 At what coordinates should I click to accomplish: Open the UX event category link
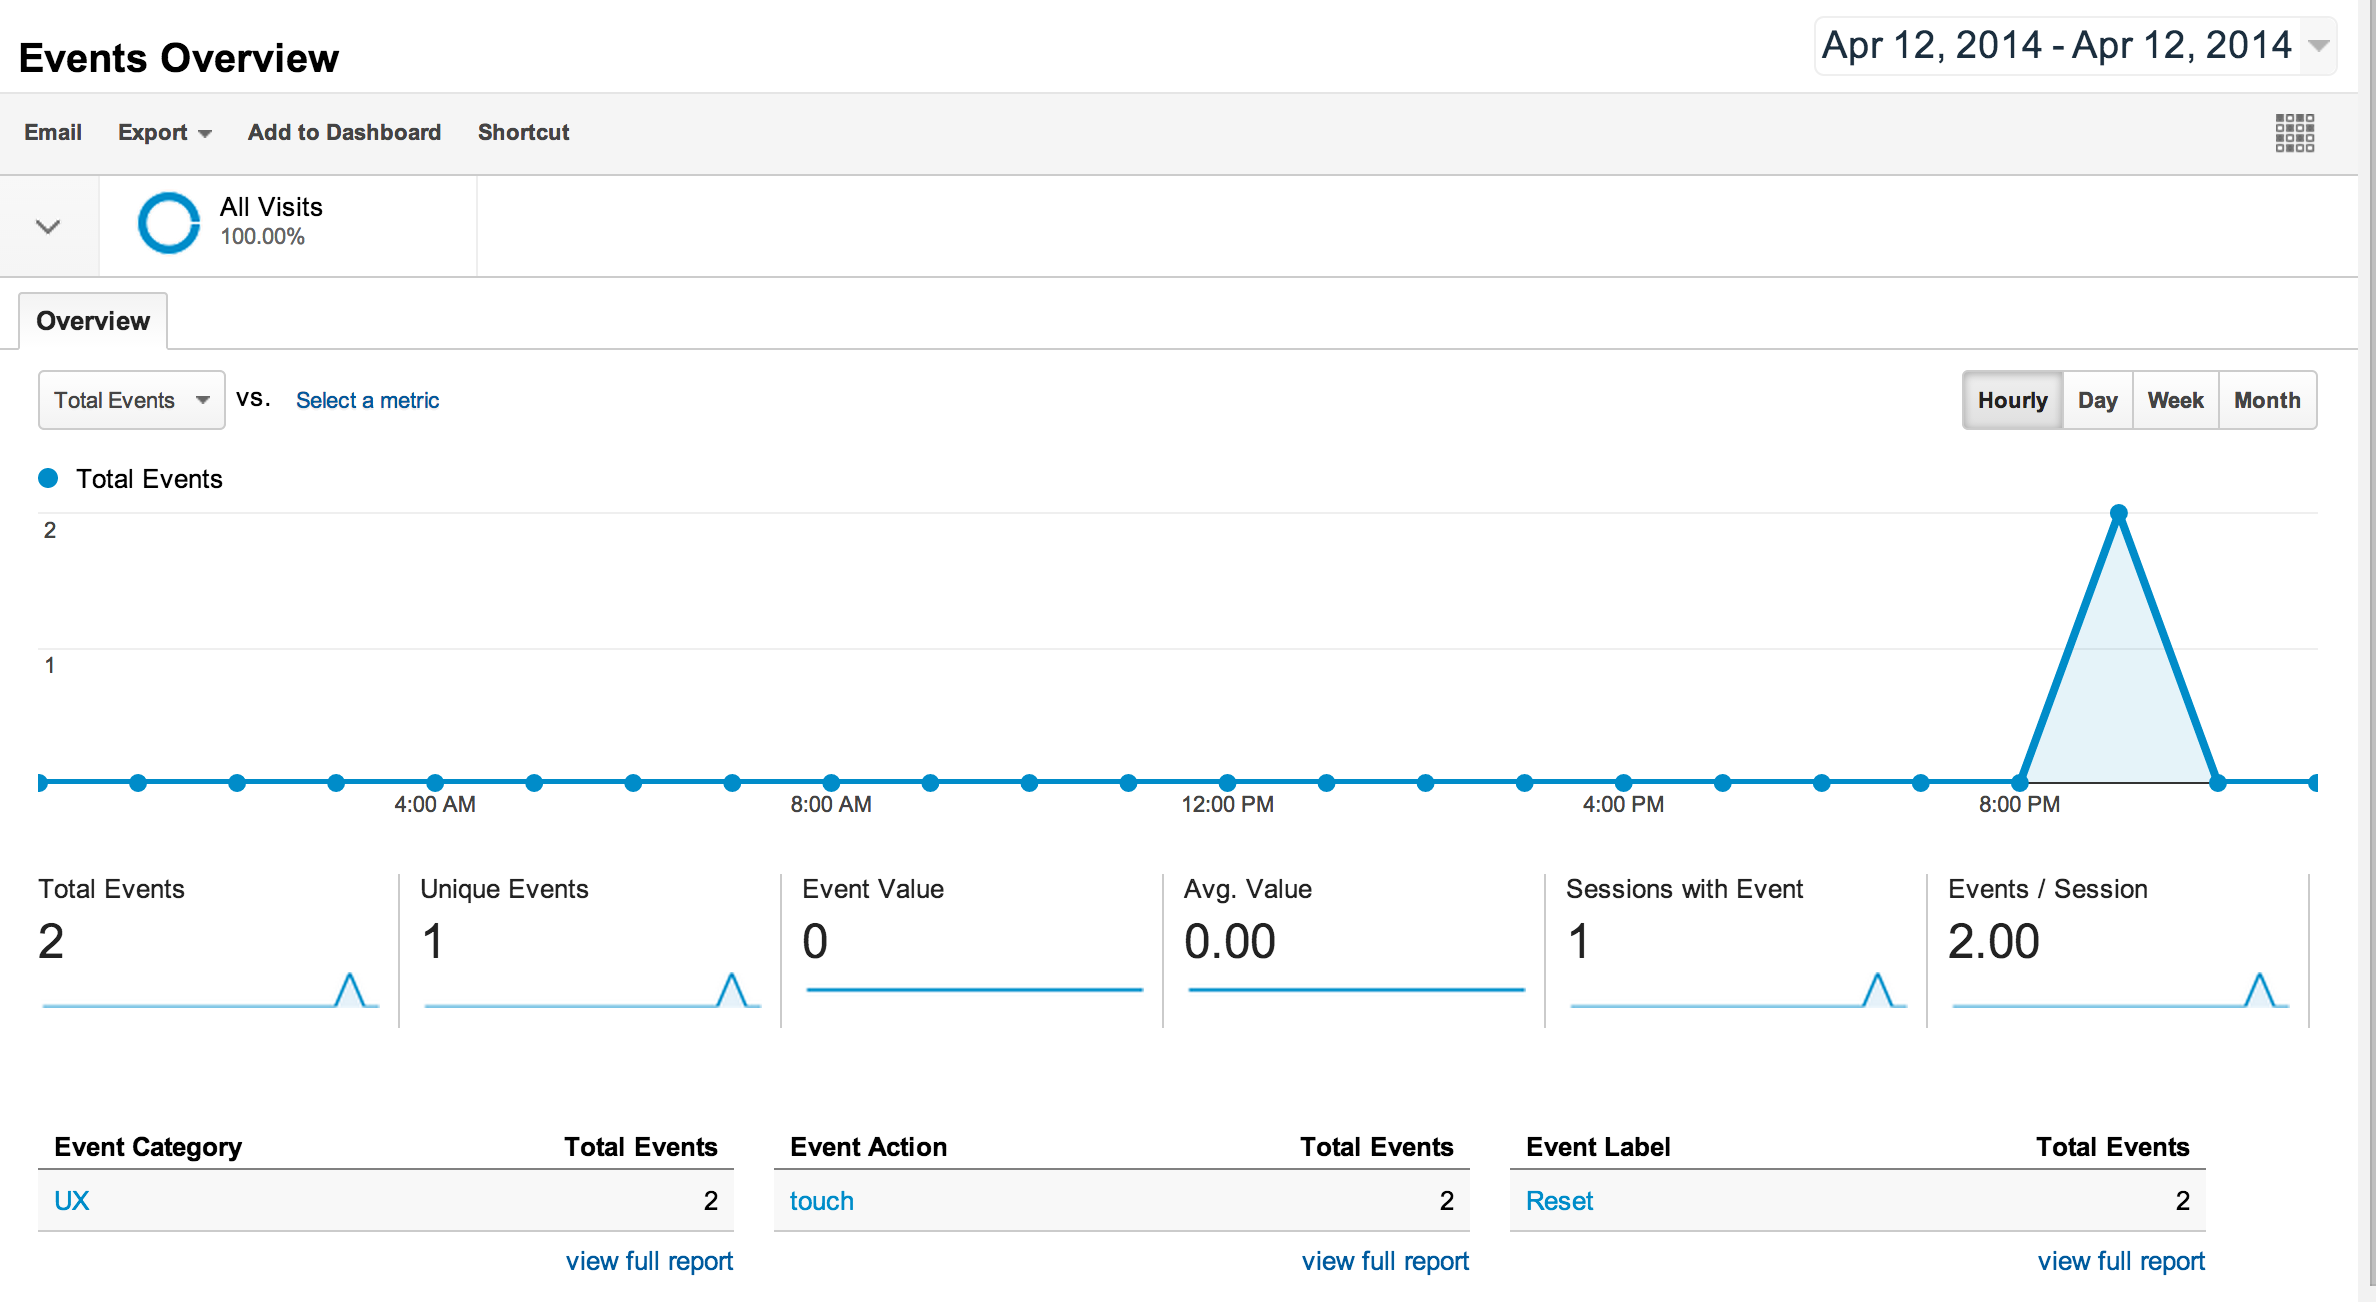(71, 1200)
